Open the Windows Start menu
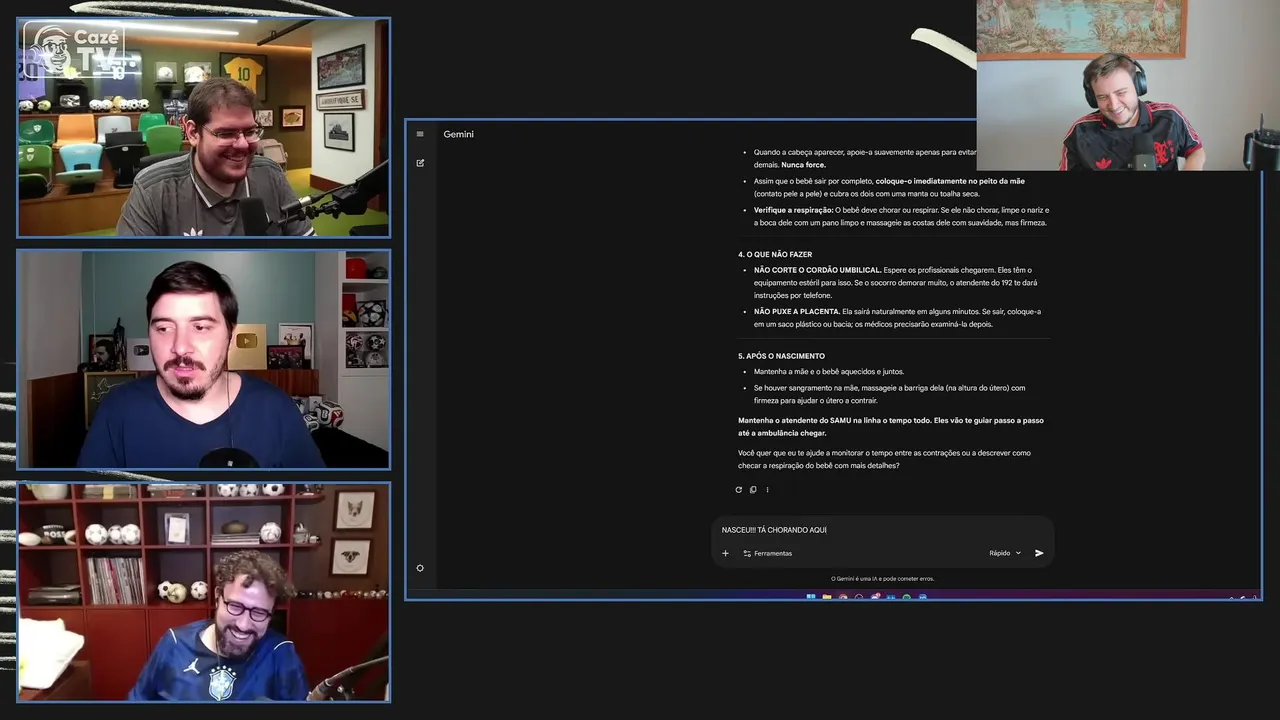 pyautogui.click(x=811, y=597)
